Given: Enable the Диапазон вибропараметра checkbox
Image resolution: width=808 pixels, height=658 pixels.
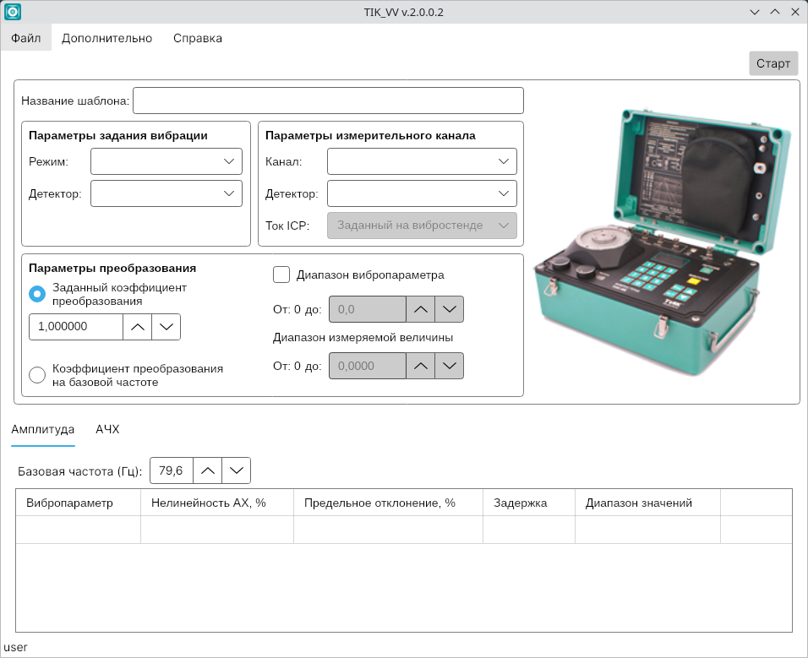Looking at the screenshot, I should click(281, 275).
